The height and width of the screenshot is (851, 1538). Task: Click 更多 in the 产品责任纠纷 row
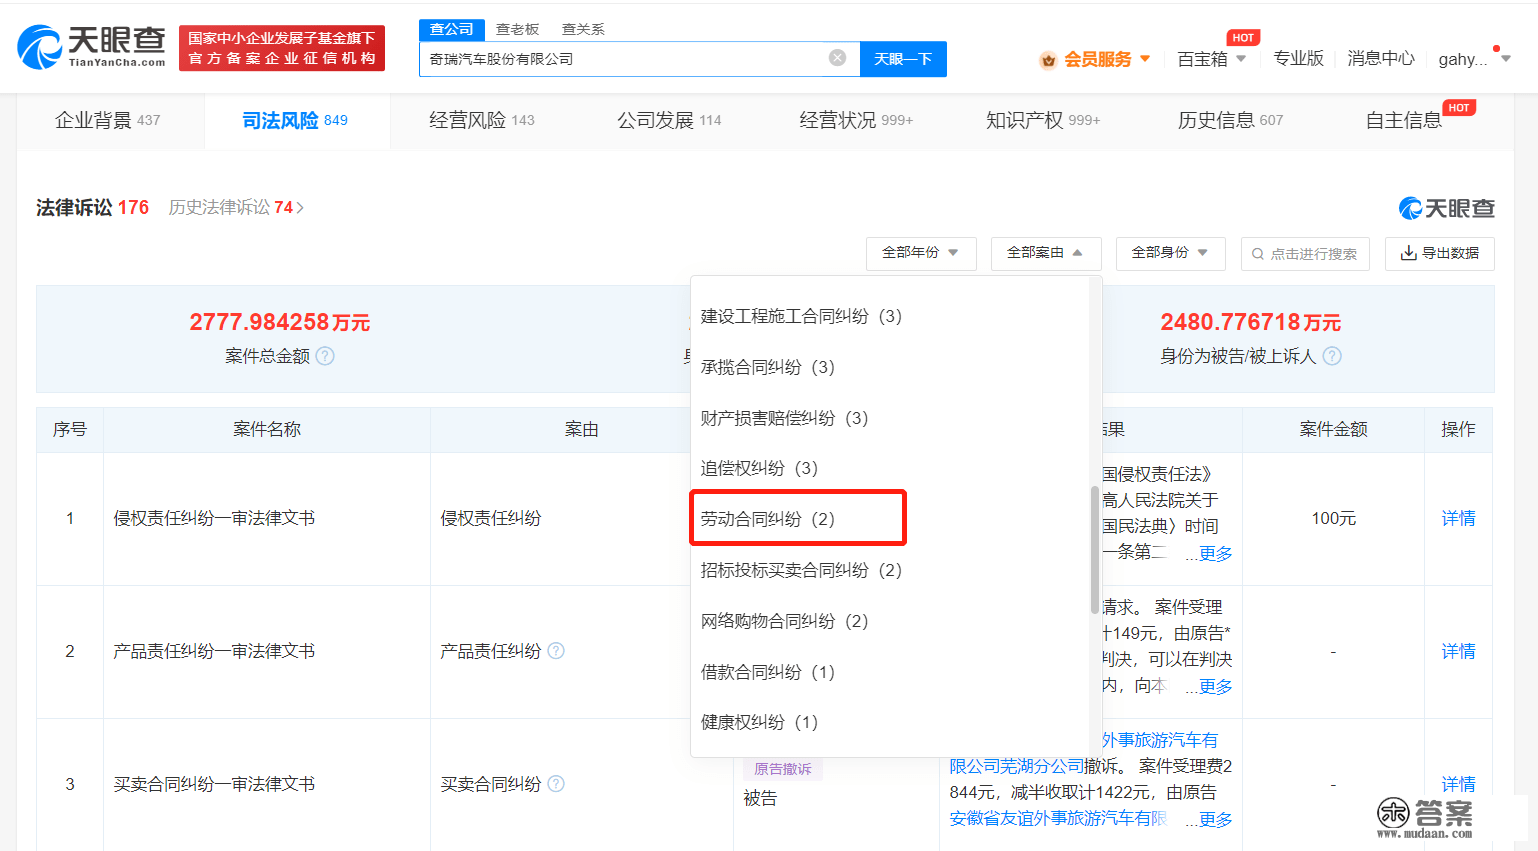(1216, 686)
